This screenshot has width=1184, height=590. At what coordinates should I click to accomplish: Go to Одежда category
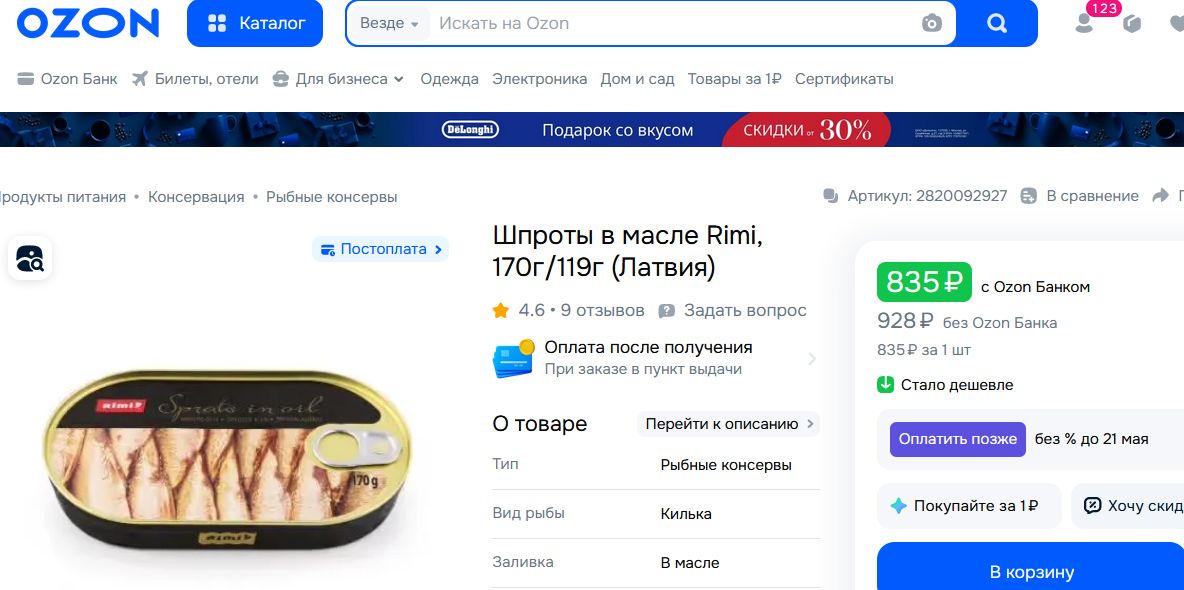pyautogui.click(x=449, y=79)
